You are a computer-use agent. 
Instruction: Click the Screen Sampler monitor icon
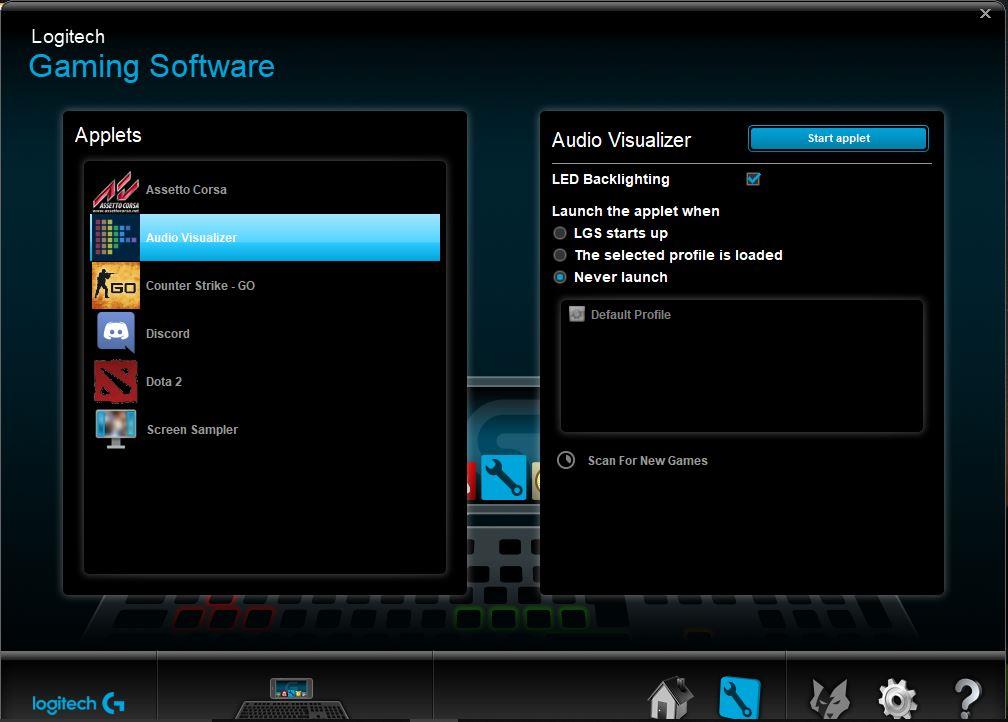coord(116,429)
